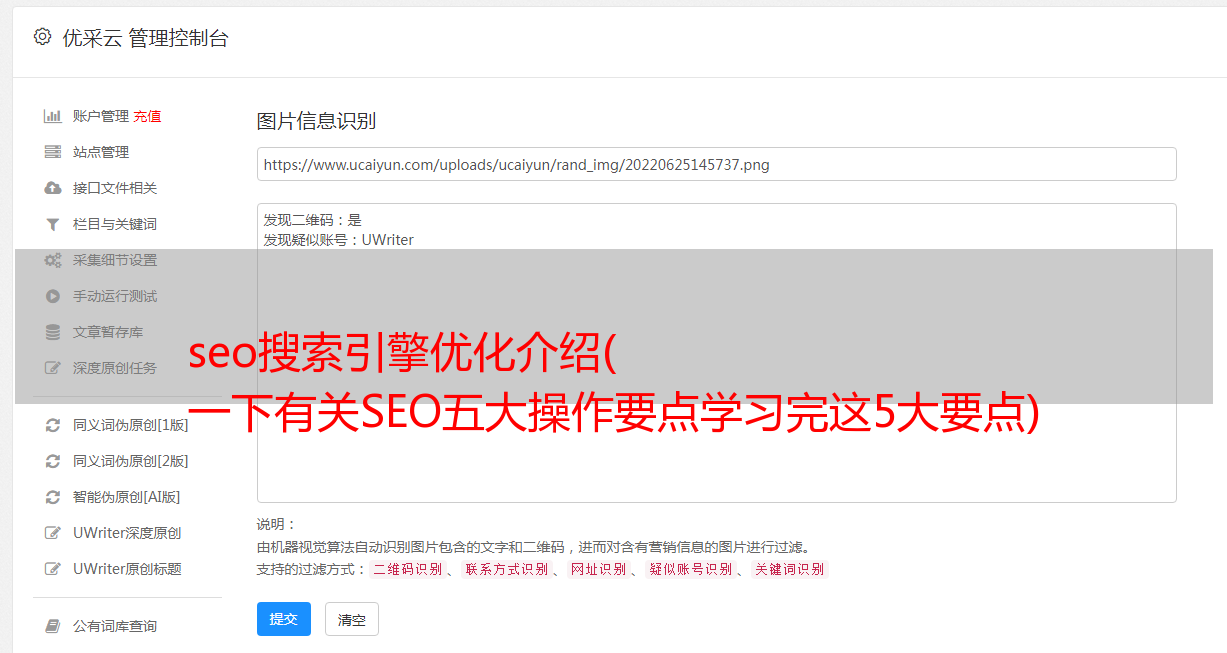Click the 说明： label
1227x653 pixels.
277,524
